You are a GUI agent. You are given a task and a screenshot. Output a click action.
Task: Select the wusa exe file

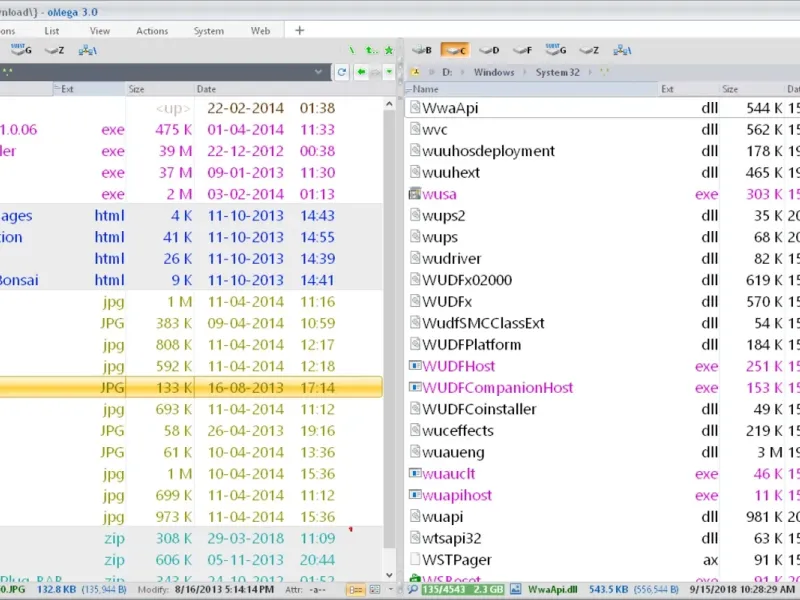[x=438, y=194]
